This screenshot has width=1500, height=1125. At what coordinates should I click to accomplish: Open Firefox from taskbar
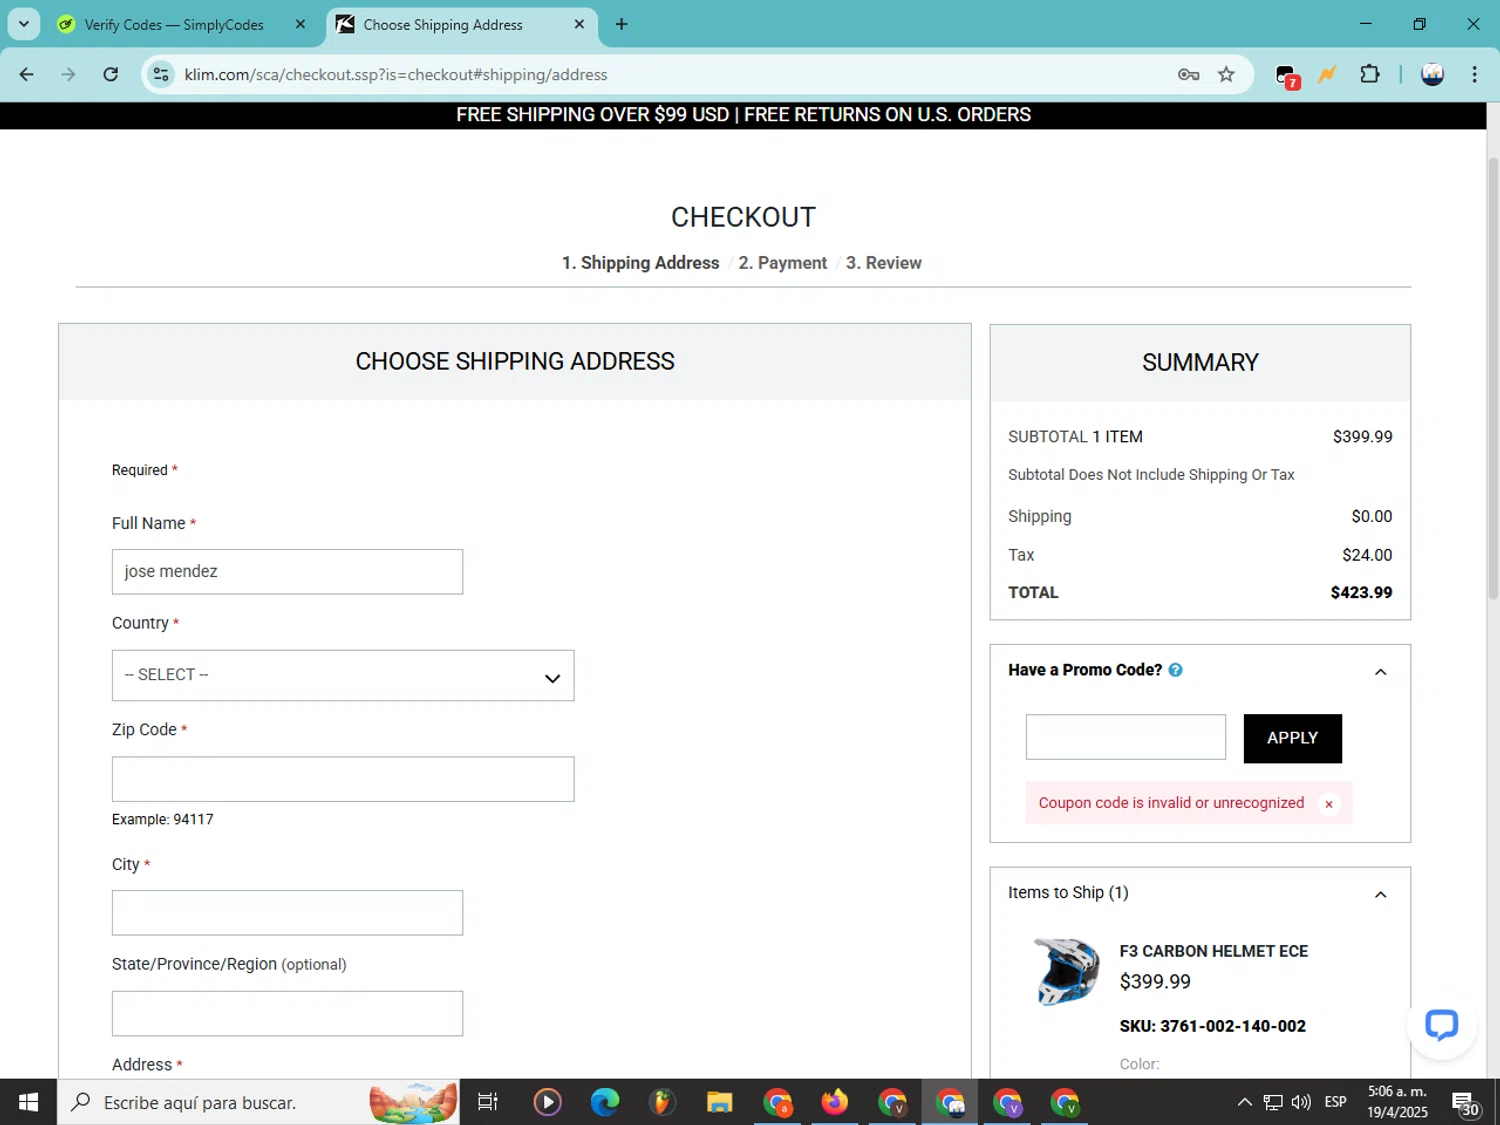834,1102
